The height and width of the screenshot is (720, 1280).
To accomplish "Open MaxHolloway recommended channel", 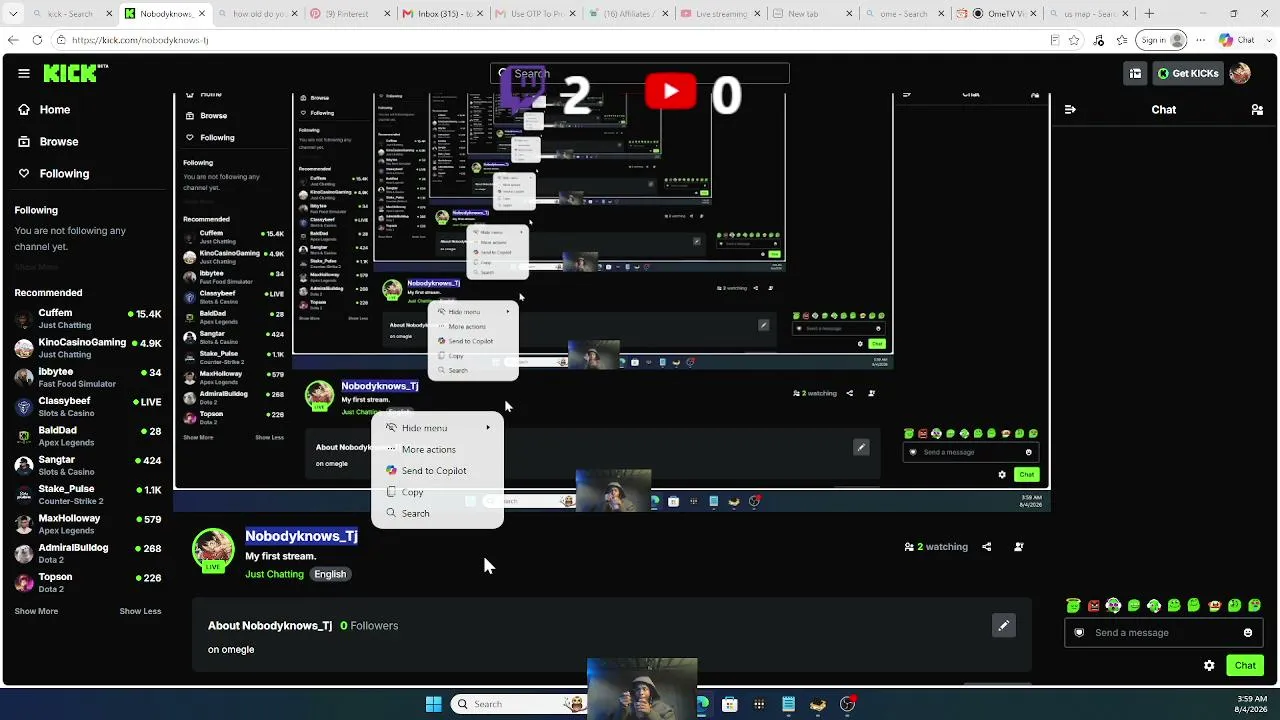I will coord(88,525).
